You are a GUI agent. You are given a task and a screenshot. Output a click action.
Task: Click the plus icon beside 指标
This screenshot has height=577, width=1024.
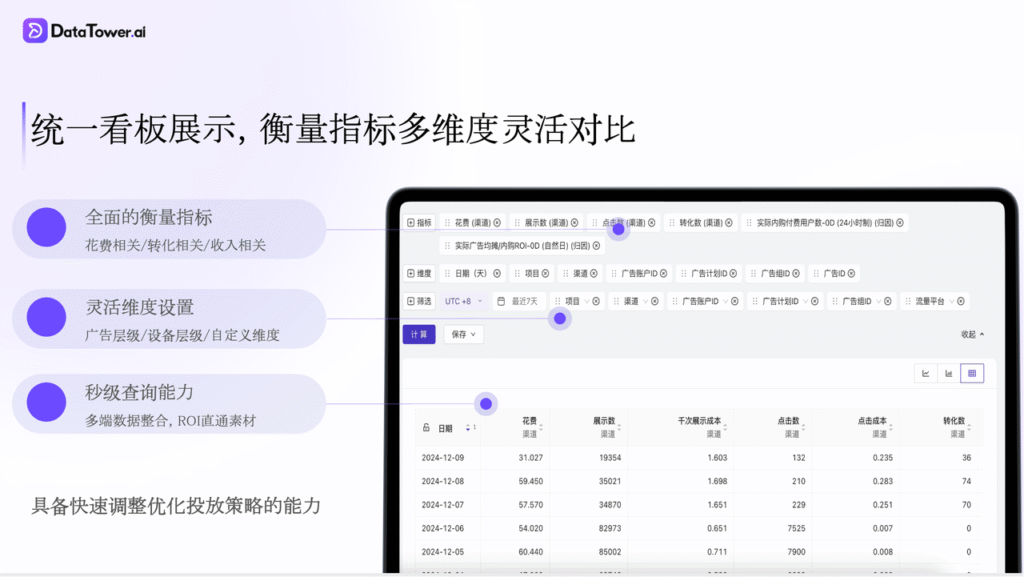pos(410,222)
